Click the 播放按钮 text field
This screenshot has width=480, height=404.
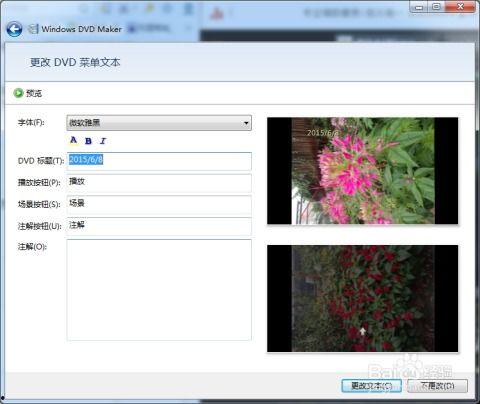click(x=159, y=183)
